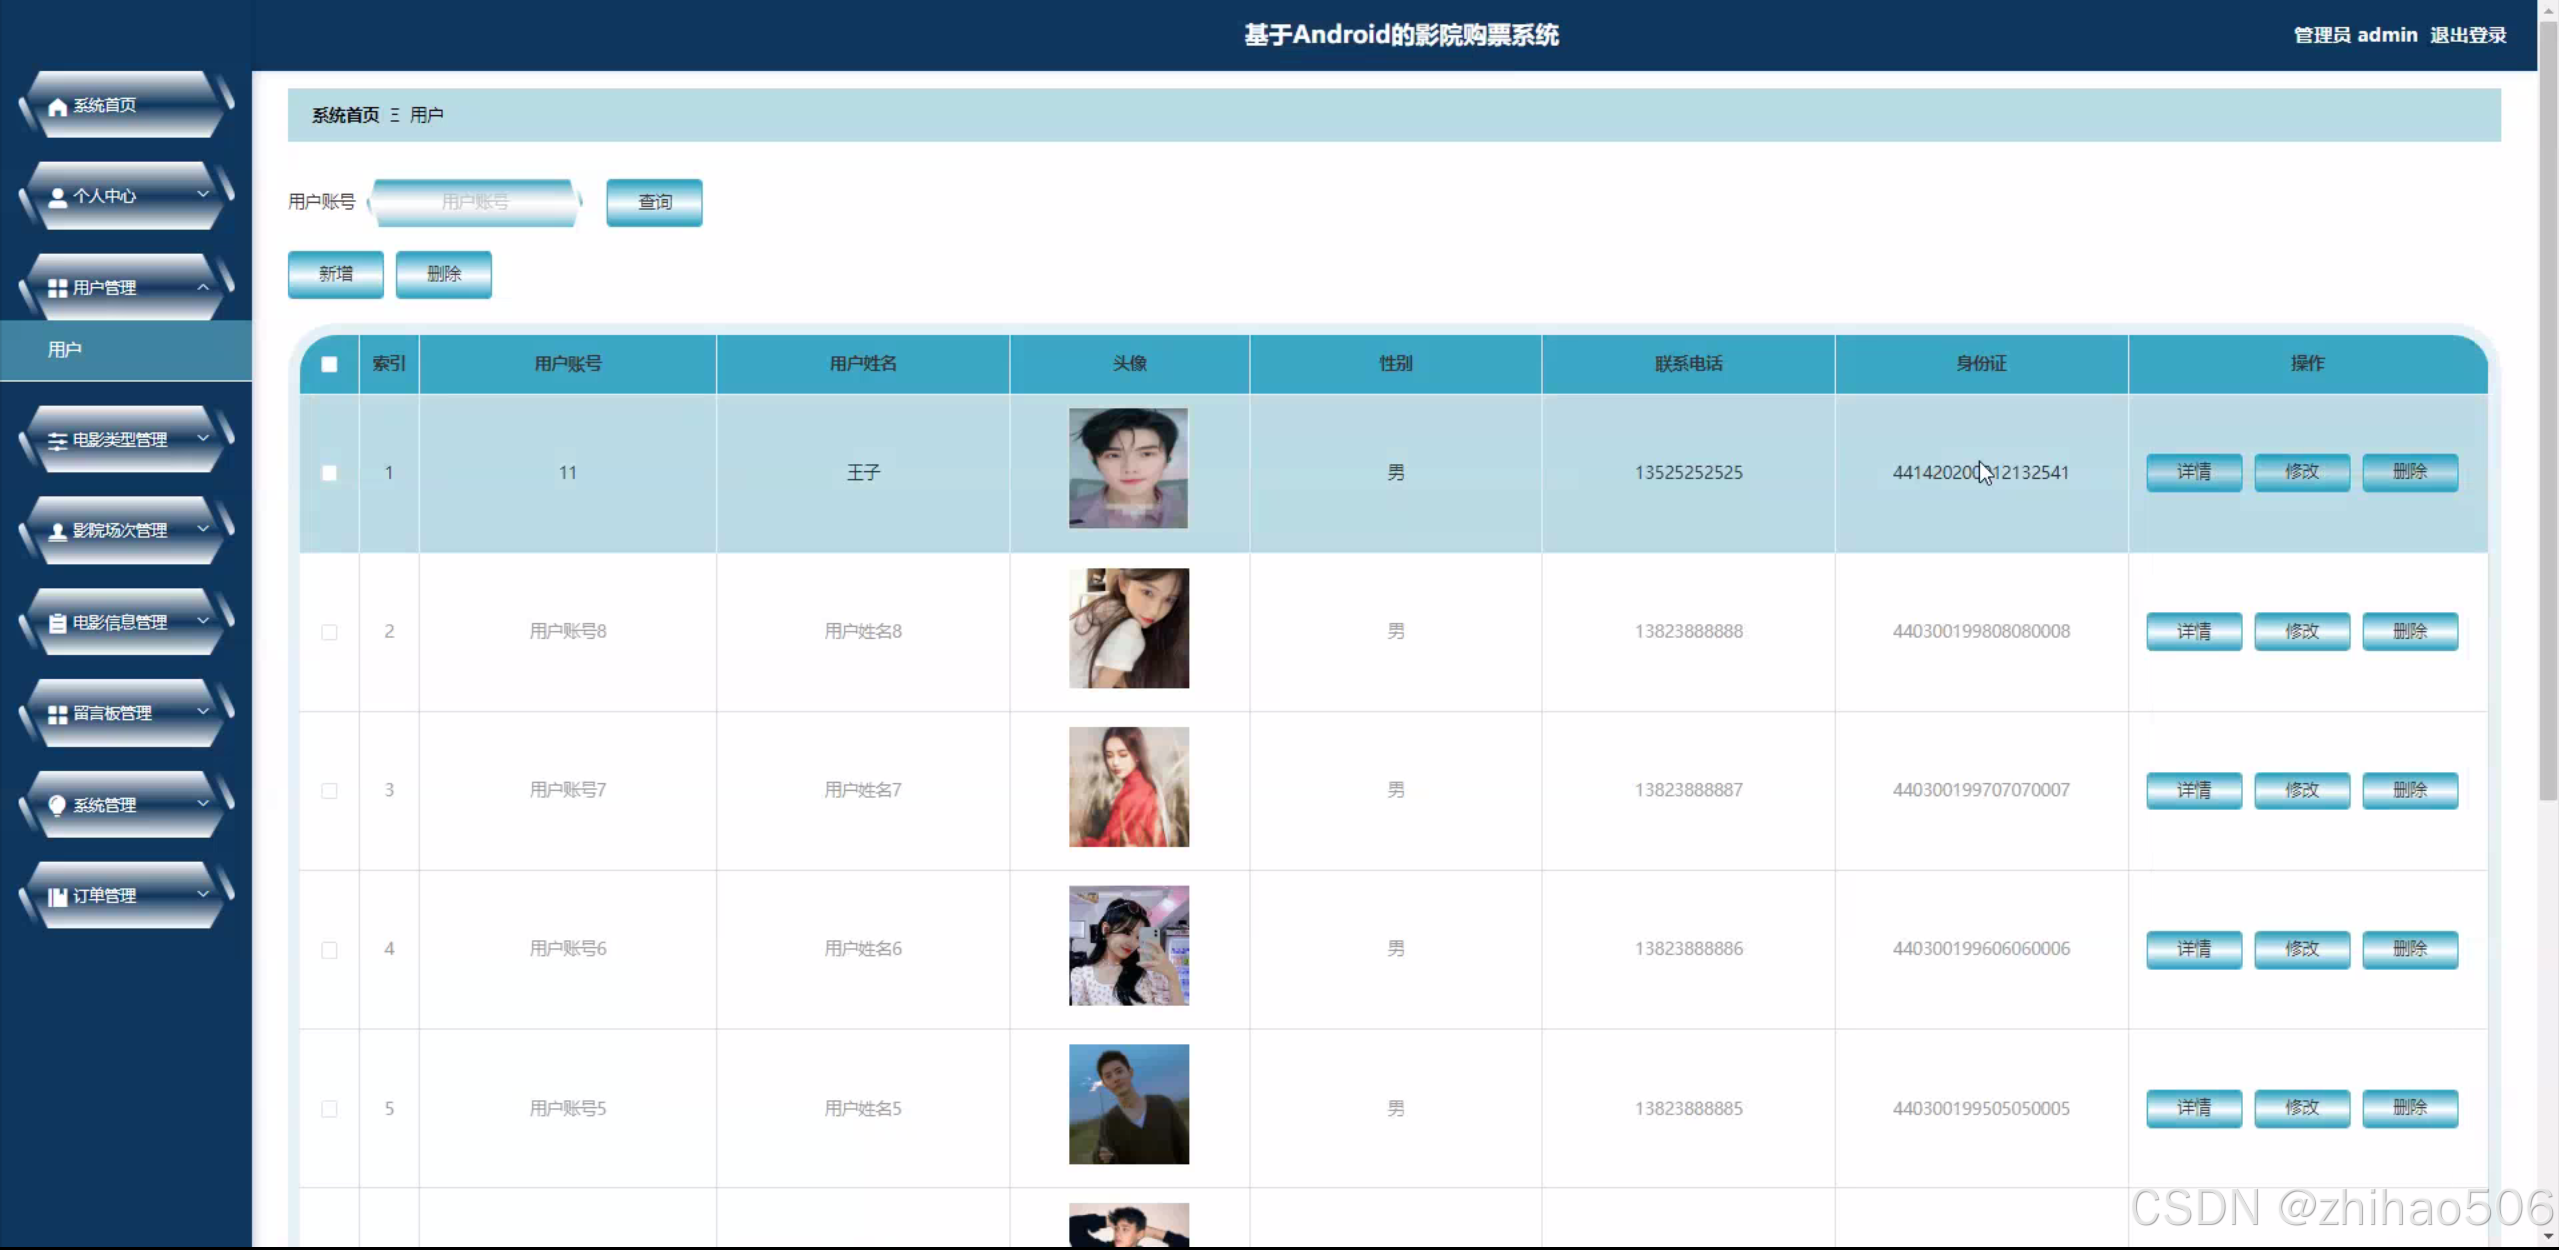Open avatar thumbnail of 用户账号8
This screenshot has height=1250, width=2559.
(x=1128, y=629)
